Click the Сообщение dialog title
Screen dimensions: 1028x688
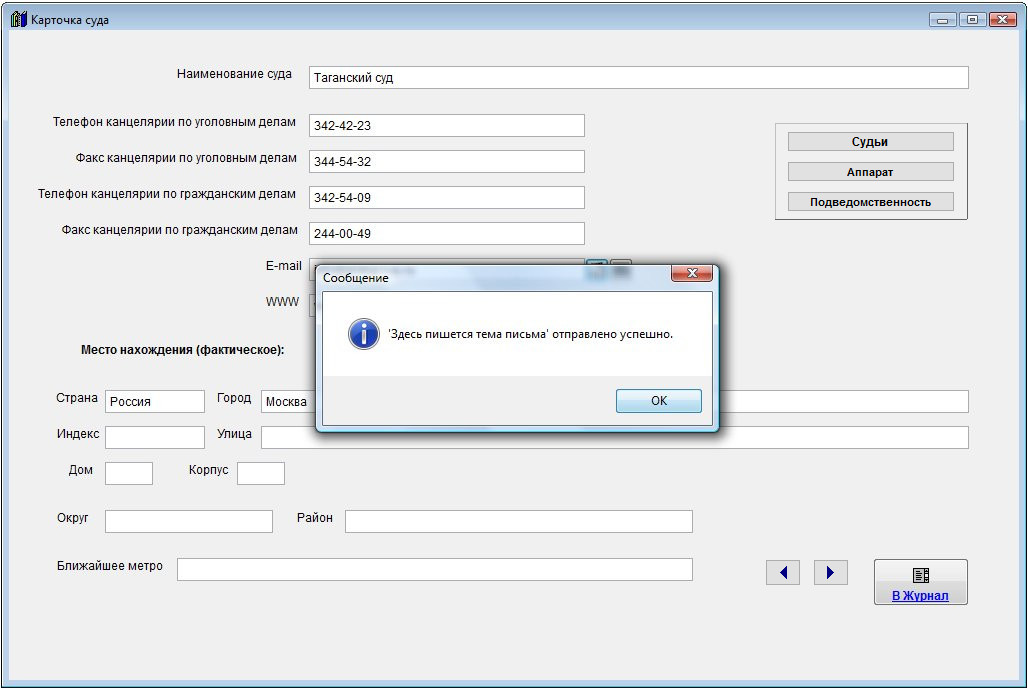click(x=355, y=278)
